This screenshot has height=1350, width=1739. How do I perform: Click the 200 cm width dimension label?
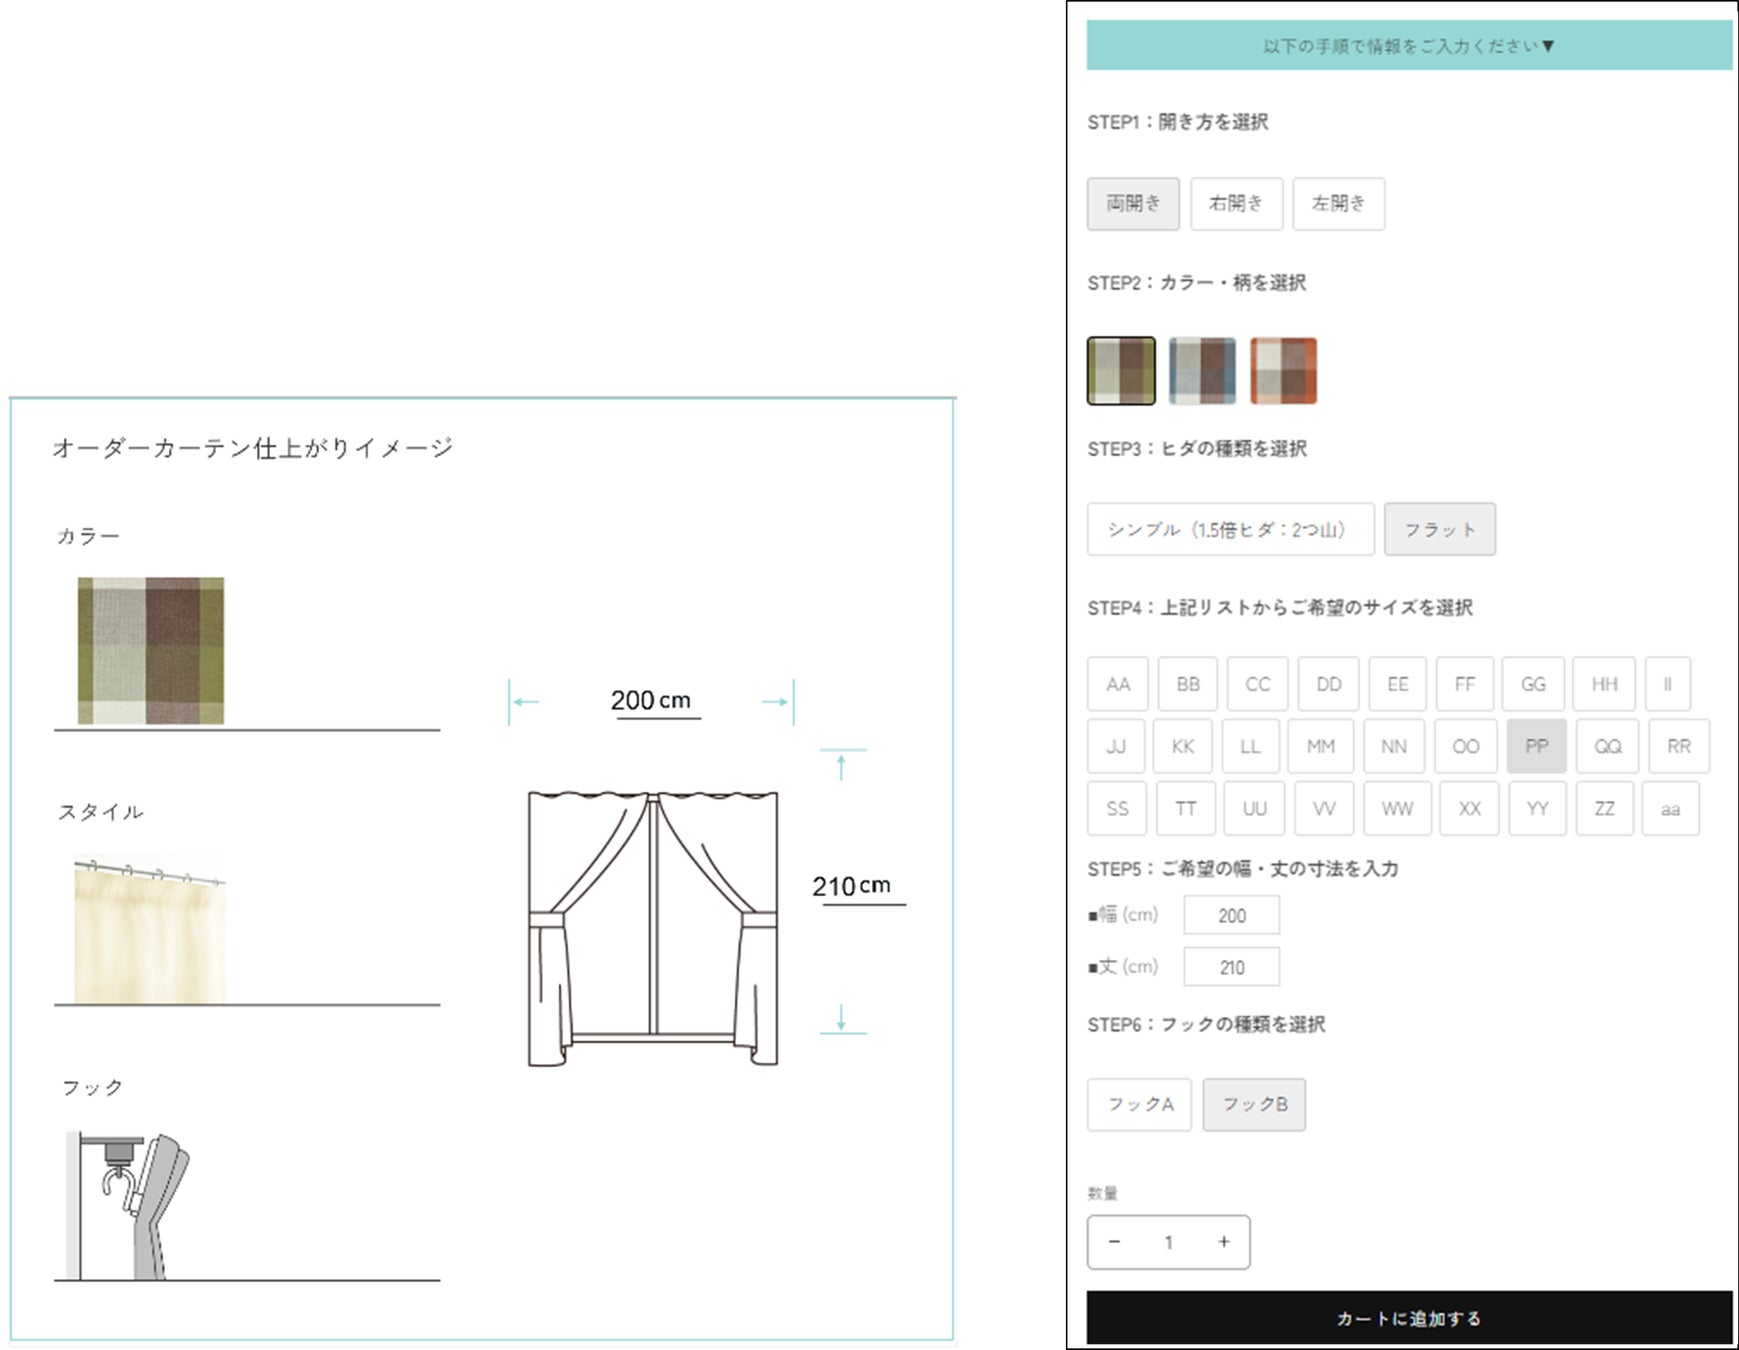click(651, 700)
